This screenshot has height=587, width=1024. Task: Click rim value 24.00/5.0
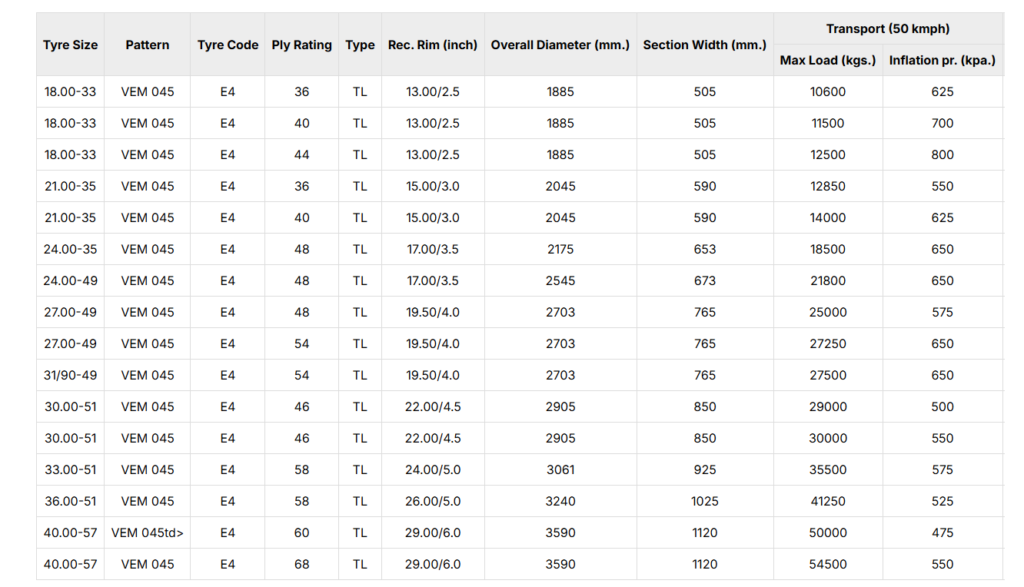click(433, 469)
